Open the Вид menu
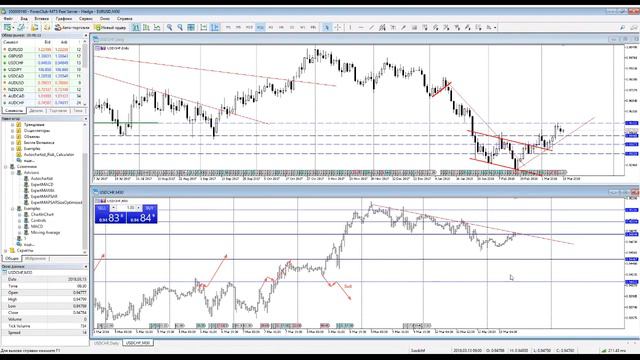The image size is (640, 360). pos(24,18)
